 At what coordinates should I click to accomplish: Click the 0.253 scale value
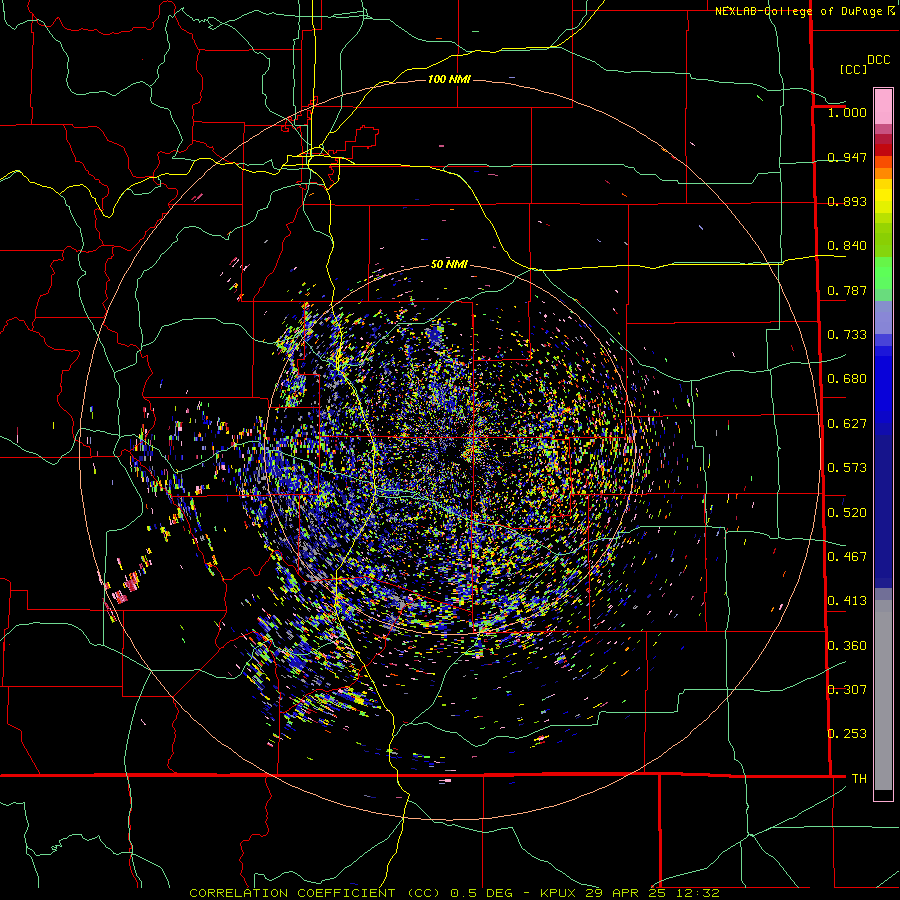click(x=847, y=734)
